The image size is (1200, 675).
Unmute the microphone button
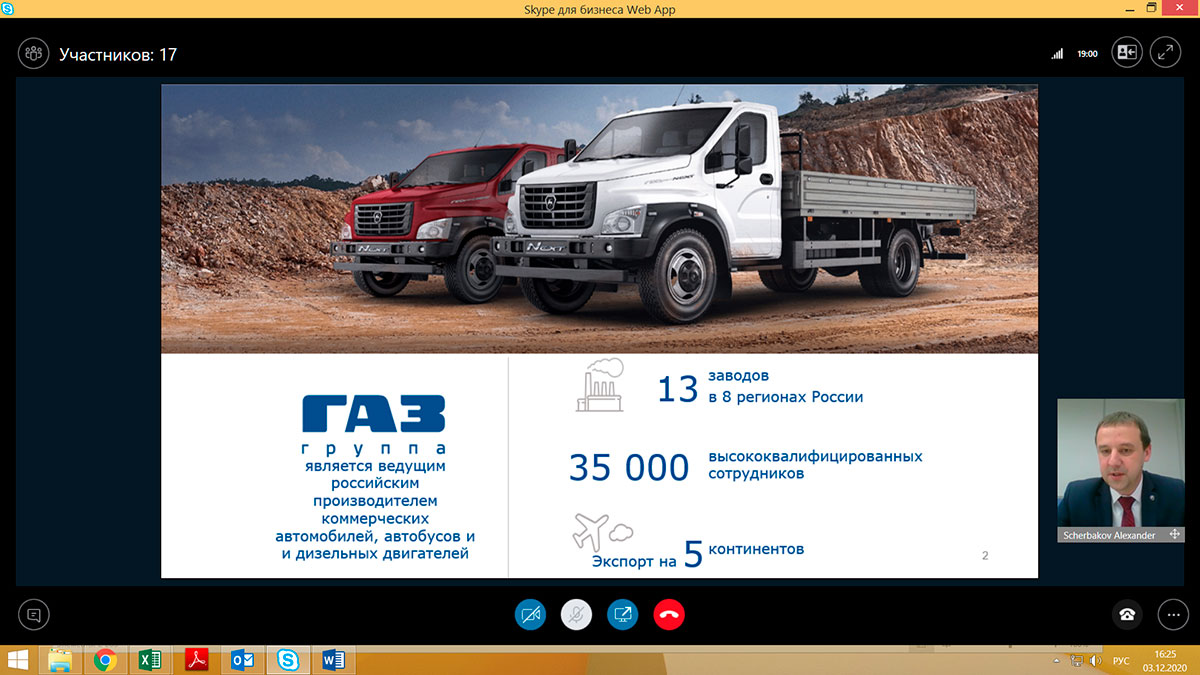[x=576, y=614]
